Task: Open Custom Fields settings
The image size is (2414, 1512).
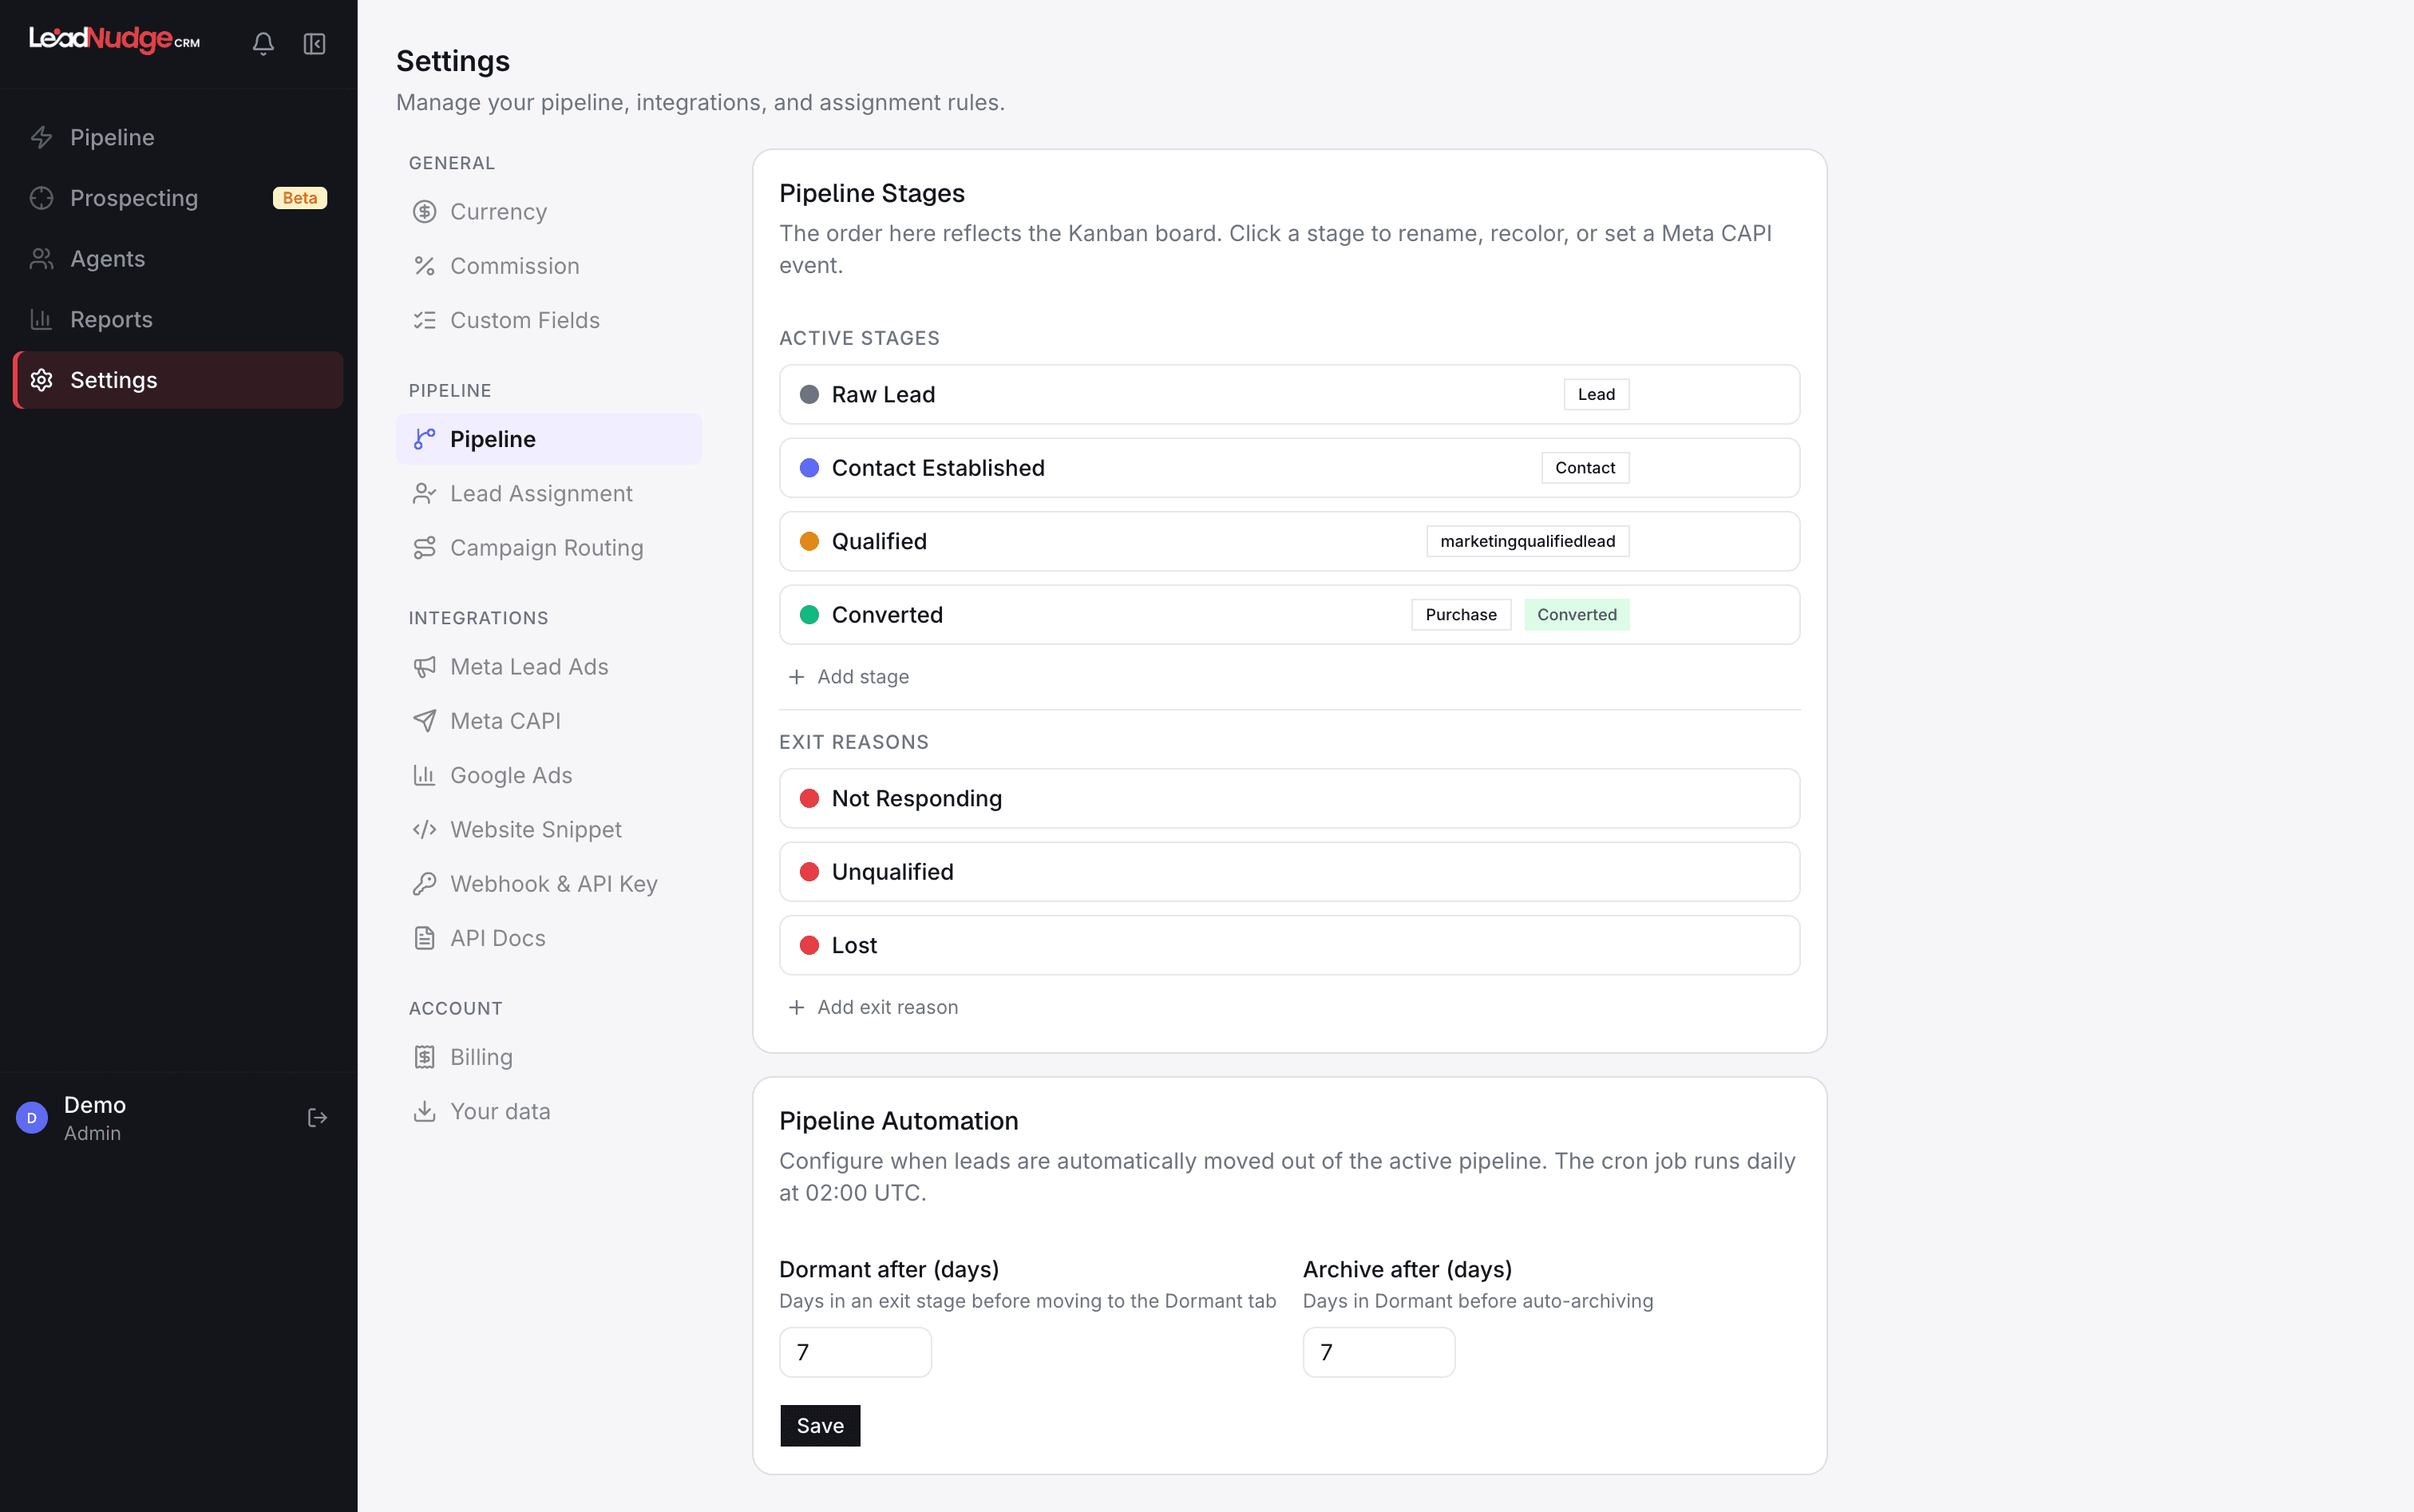Action: [549, 320]
